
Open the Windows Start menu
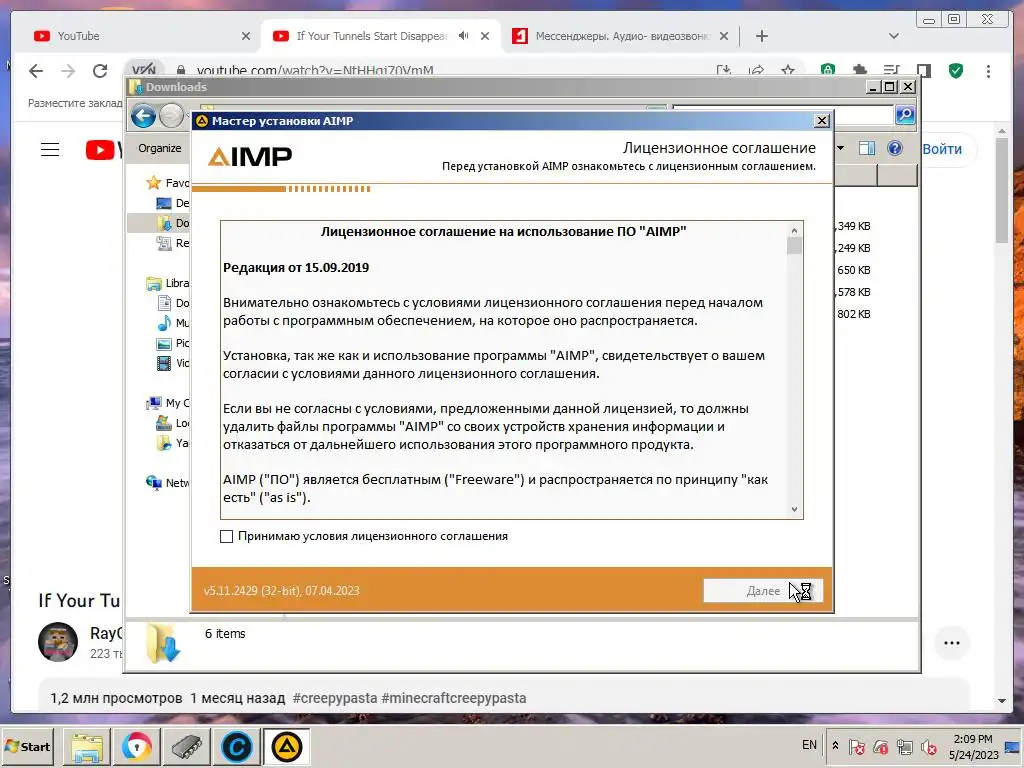point(28,746)
